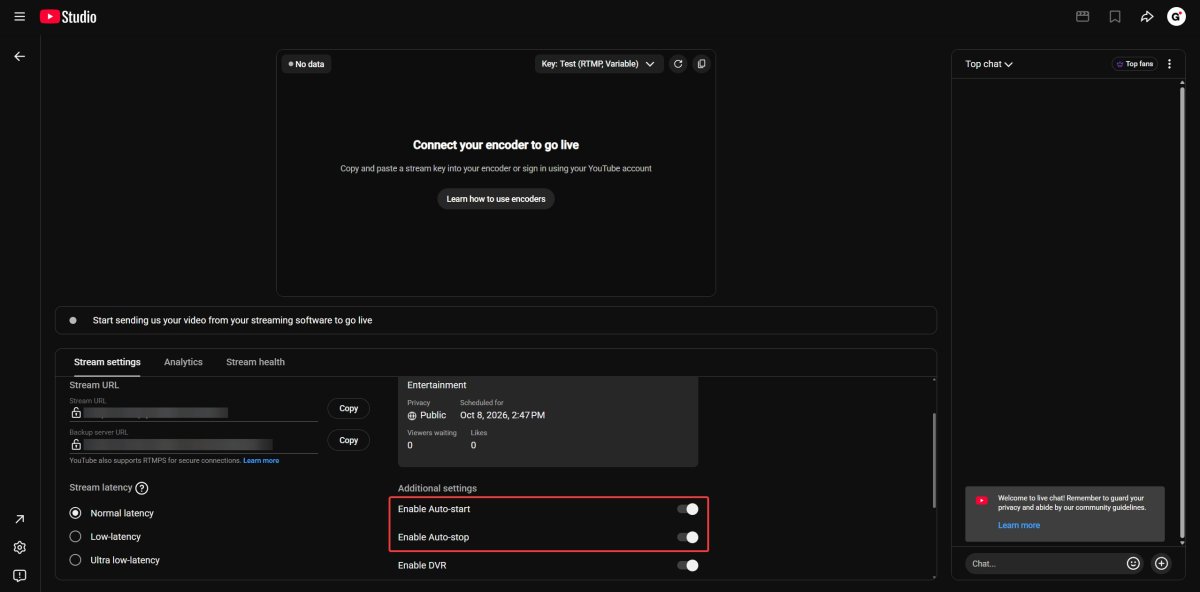This screenshot has height=592, width=1200.
Task: Click the globe icon next to Public
Action: click(x=412, y=415)
